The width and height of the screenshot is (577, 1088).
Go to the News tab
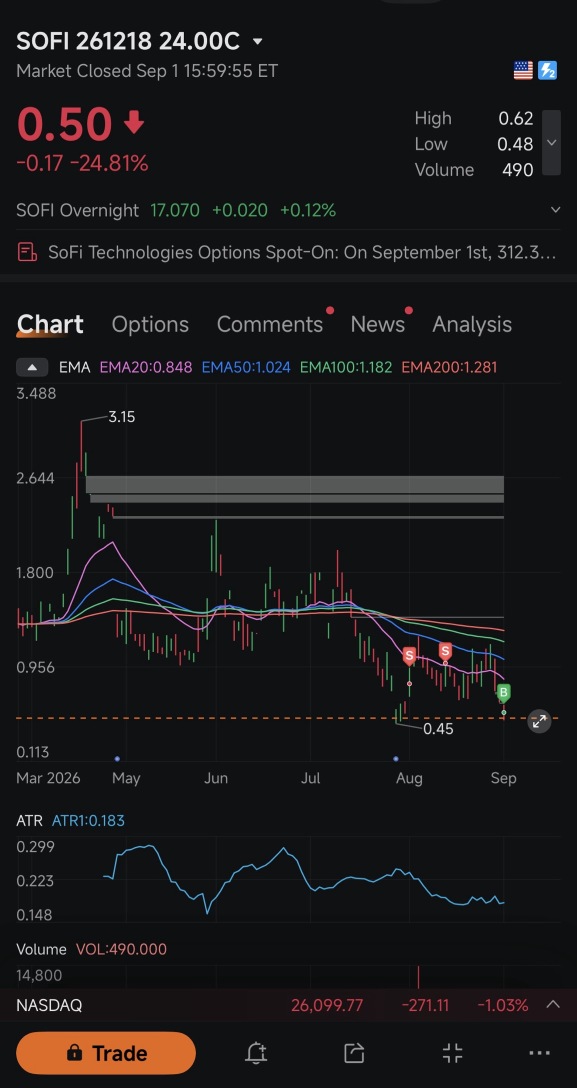click(x=377, y=324)
